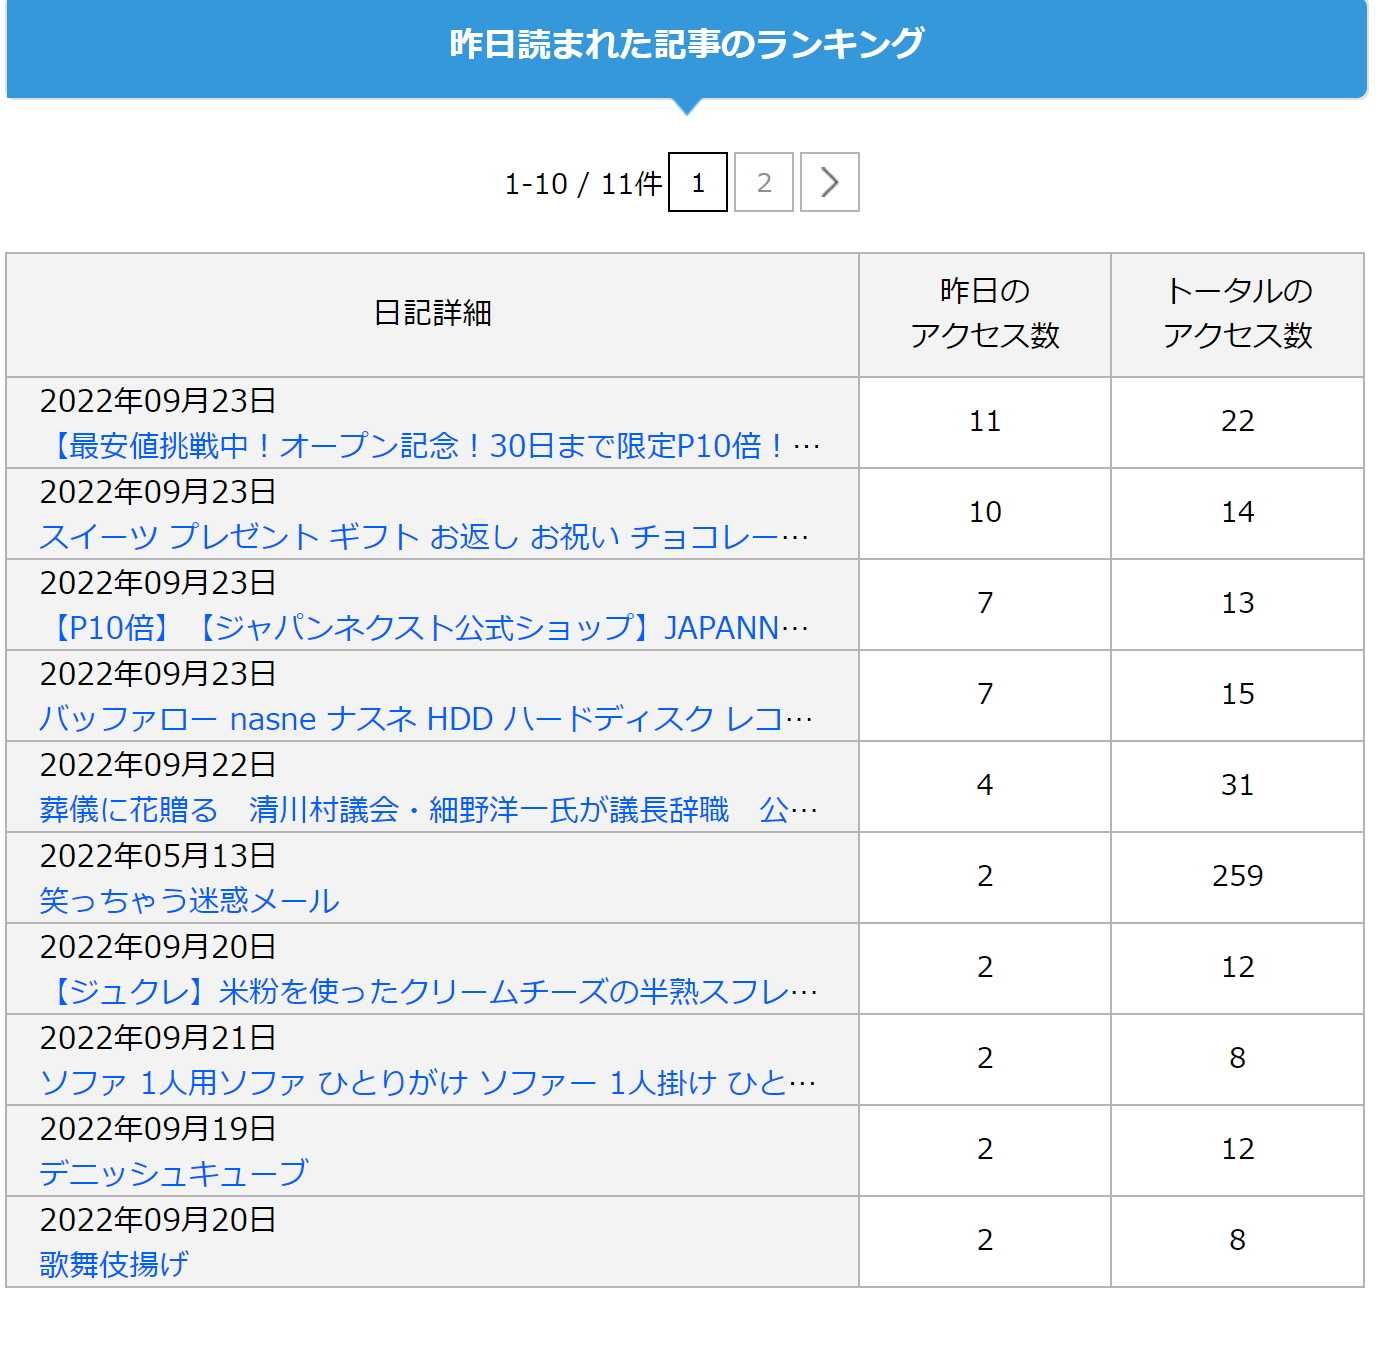Click the 昨日読まれた記事のランキング banner heading
This screenshot has height=1360, width=1379.
coord(687,44)
